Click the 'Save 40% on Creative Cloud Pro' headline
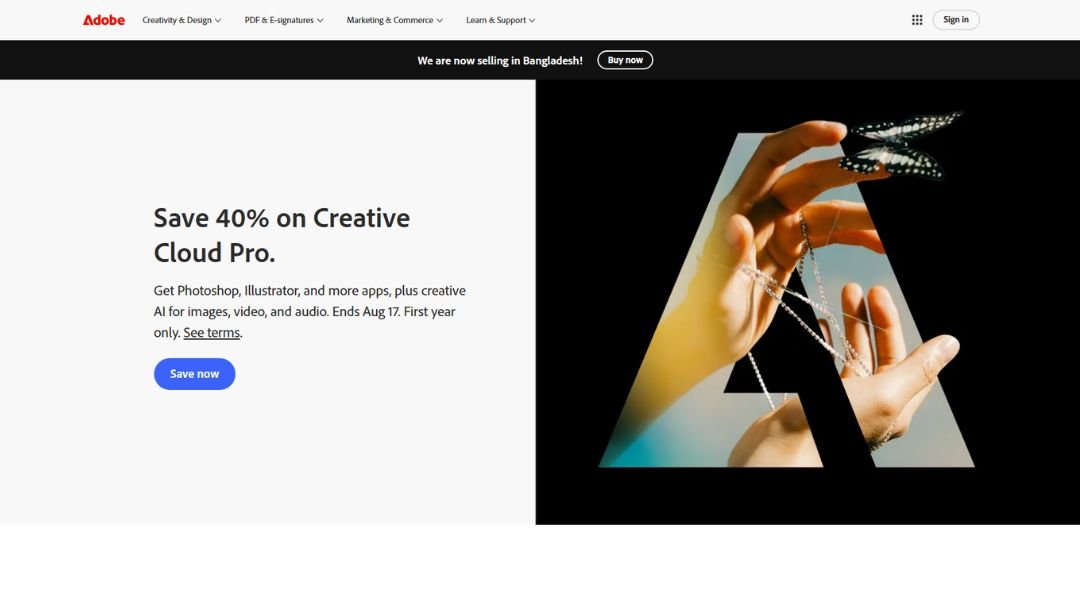The image size is (1080, 600). [x=282, y=235]
